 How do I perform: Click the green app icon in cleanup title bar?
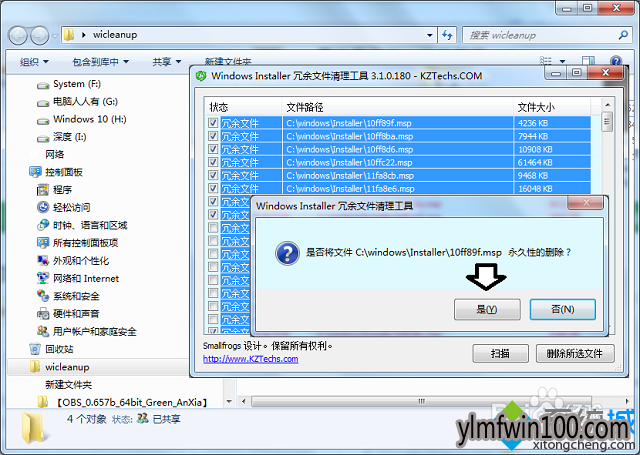[x=201, y=76]
